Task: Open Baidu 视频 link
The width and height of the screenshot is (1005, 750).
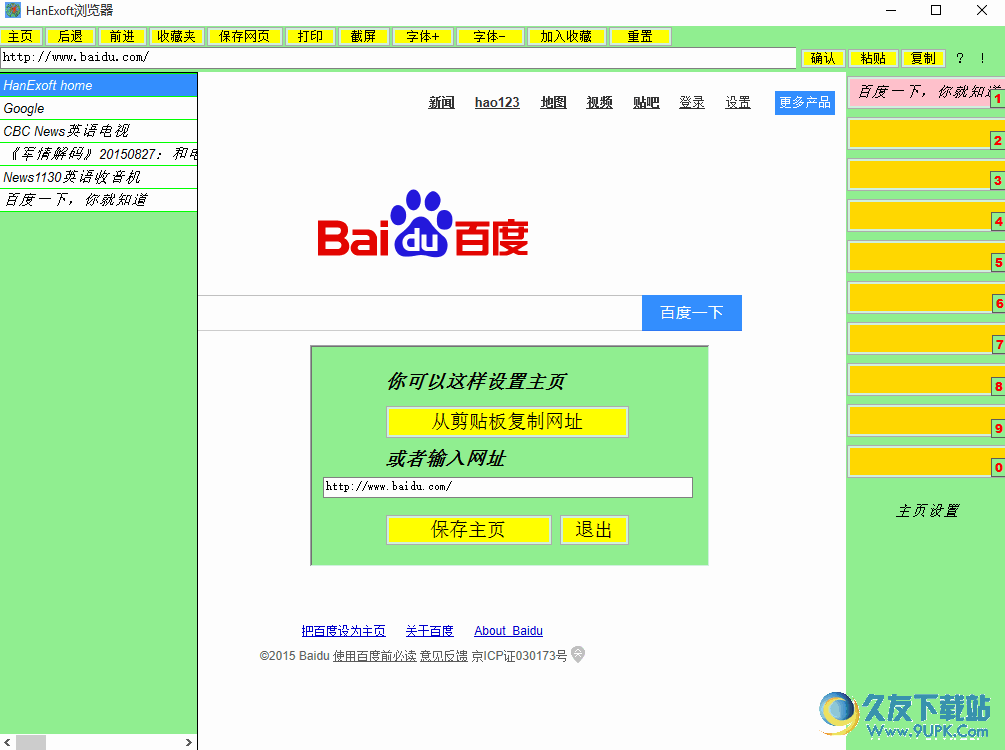Action: pyautogui.click(x=599, y=103)
